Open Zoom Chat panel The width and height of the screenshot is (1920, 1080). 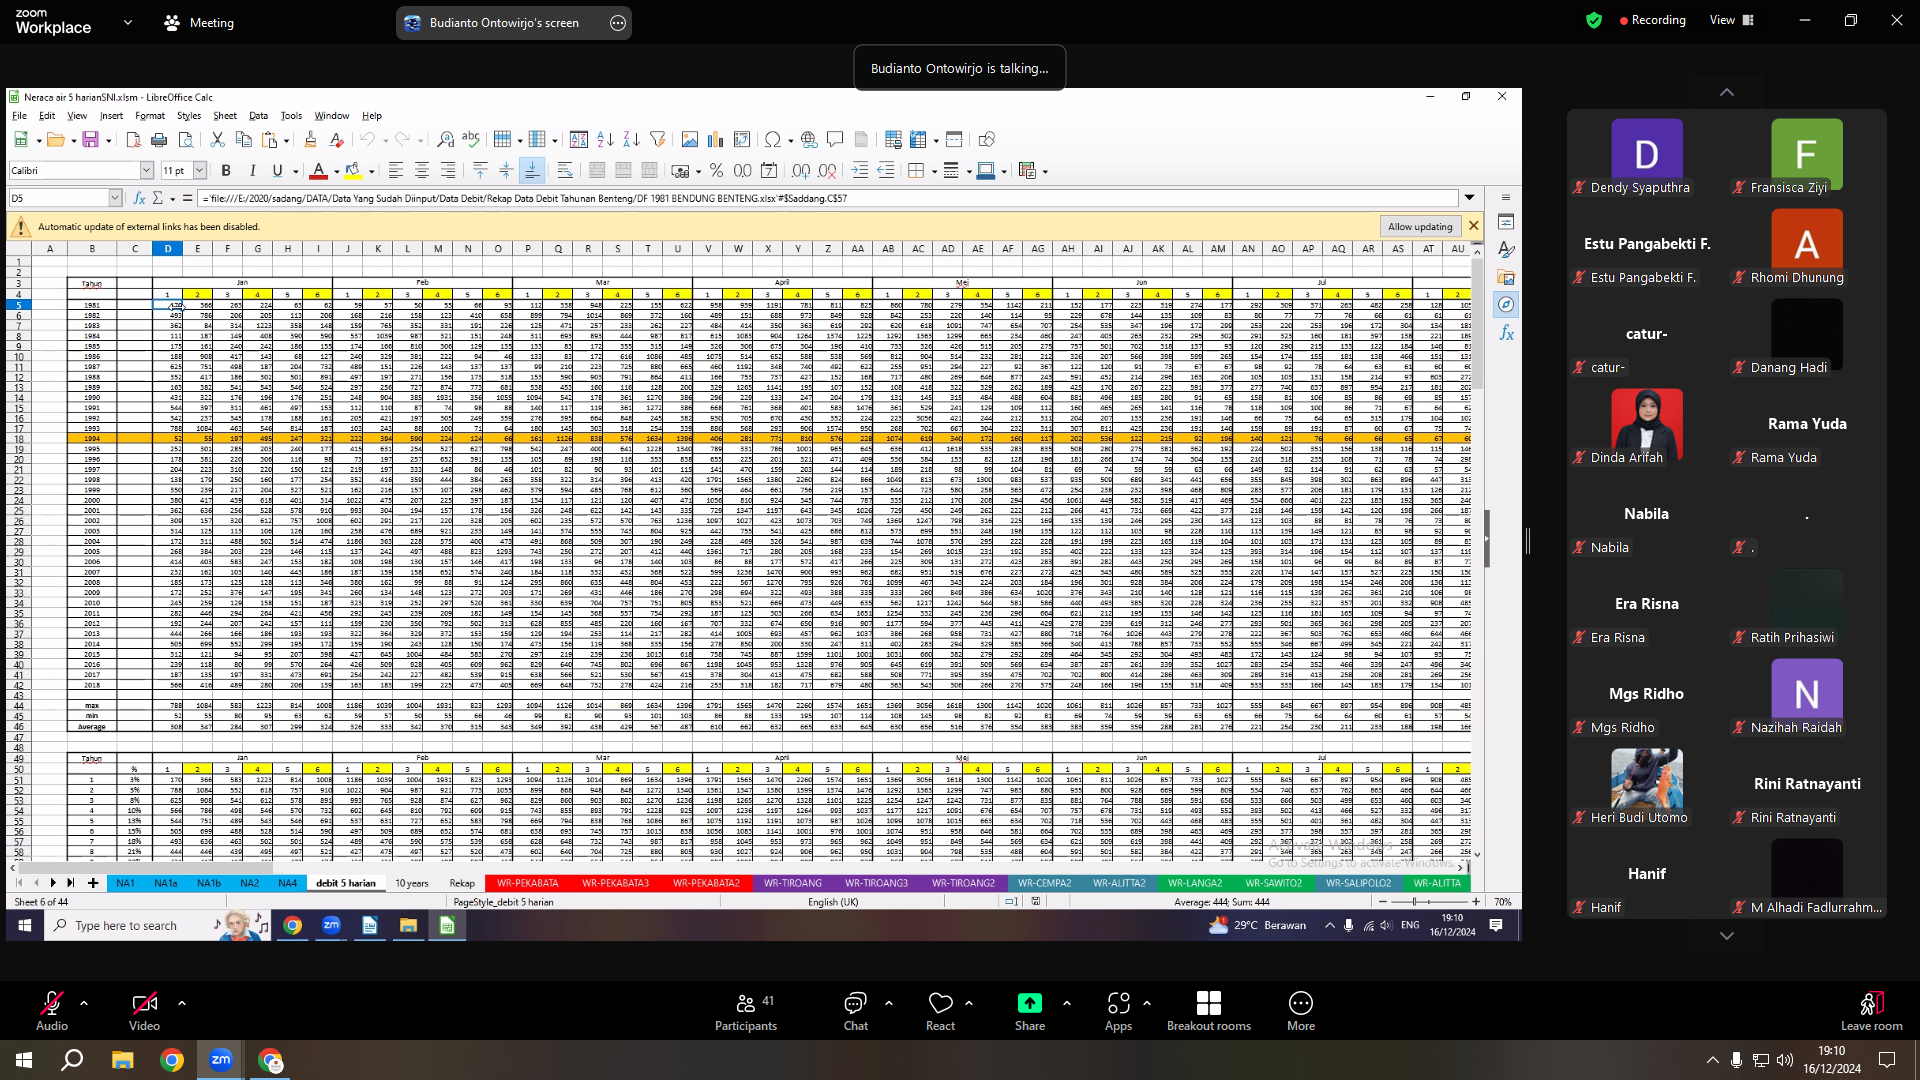(x=856, y=1010)
